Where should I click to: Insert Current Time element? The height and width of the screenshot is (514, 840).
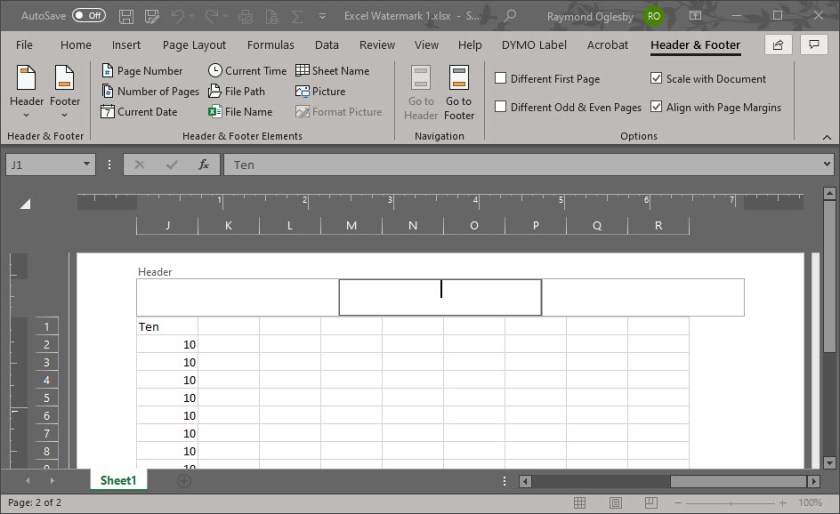[x=247, y=71]
